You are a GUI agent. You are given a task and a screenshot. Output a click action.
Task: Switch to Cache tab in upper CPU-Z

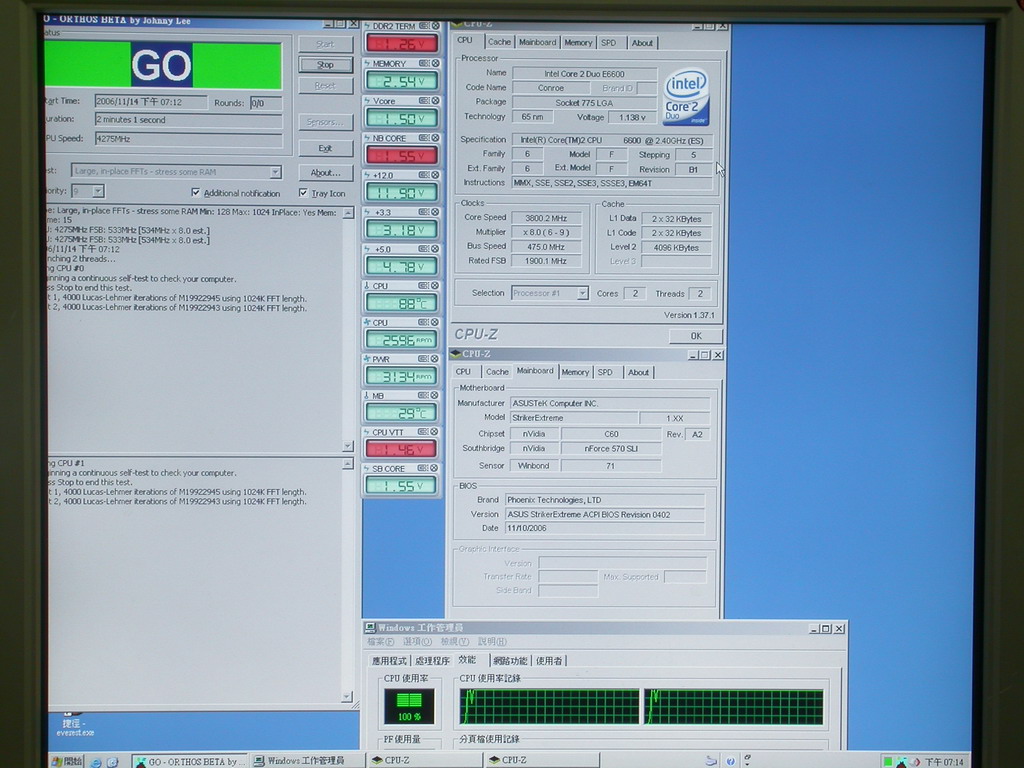(499, 42)
